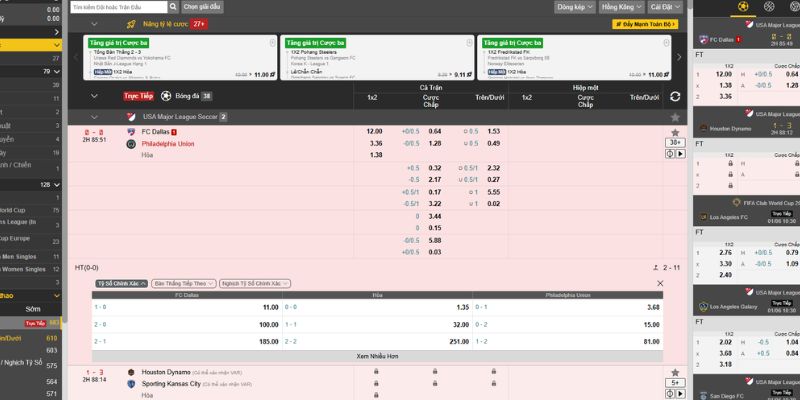
Task: Open info icon on 1X2 Fredrikstad FK card
Action: tap(666, 43)
